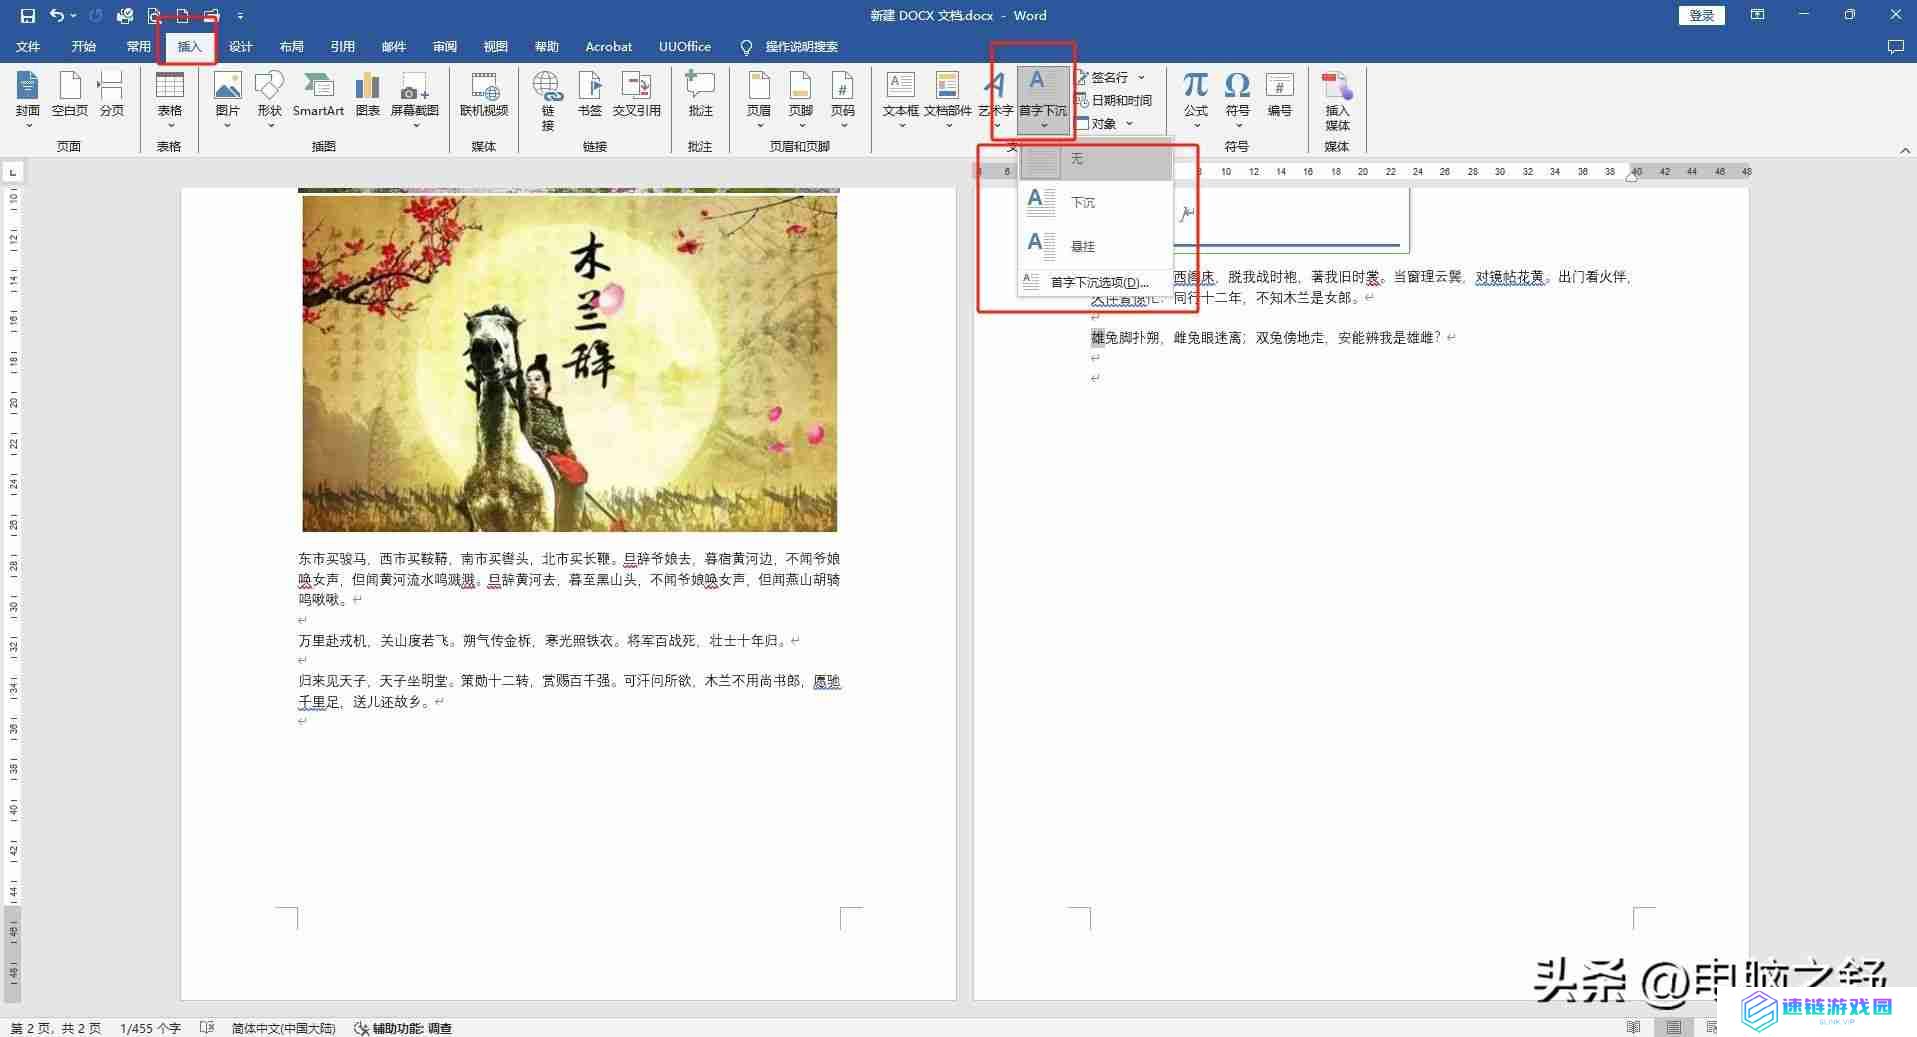Switch to the 布局 (Layout) tab
The image size is (1917, 1037).
pos(292,47)
